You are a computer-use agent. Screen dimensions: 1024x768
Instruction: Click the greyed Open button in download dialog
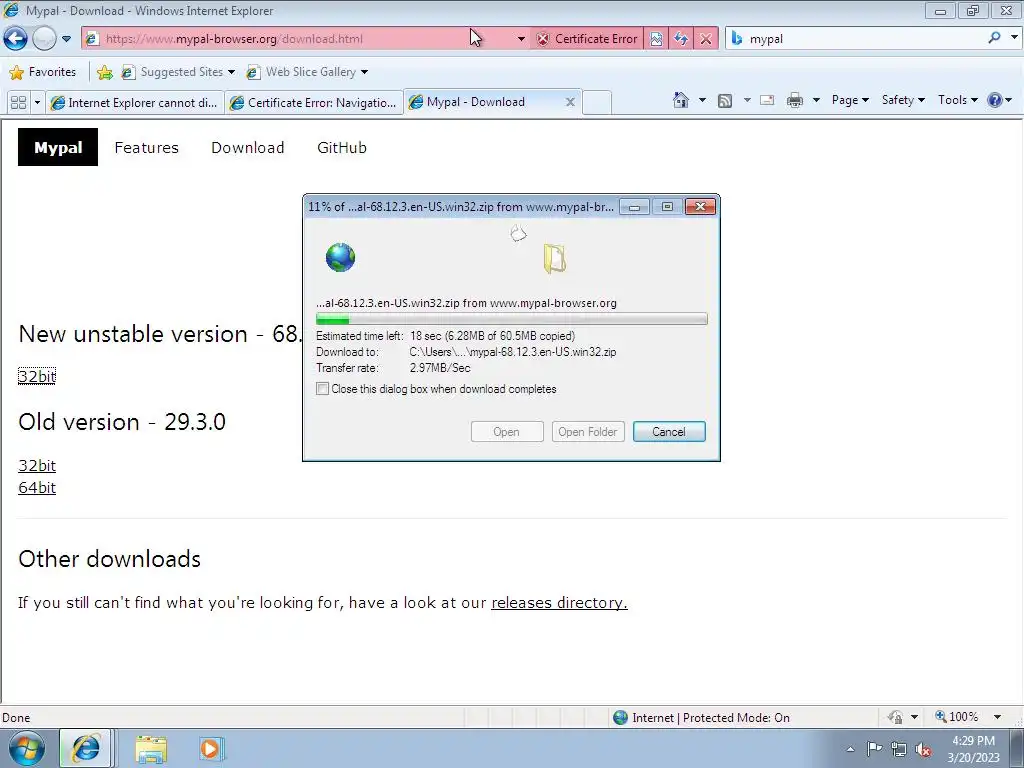pos(507,432)
